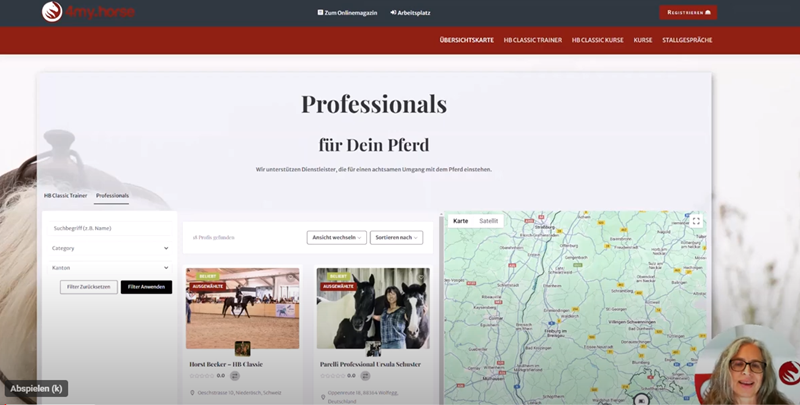The image size is (800, 405).
Task: Click the heart icon on Ursula Schuster photo
Action: click(421, 277)
